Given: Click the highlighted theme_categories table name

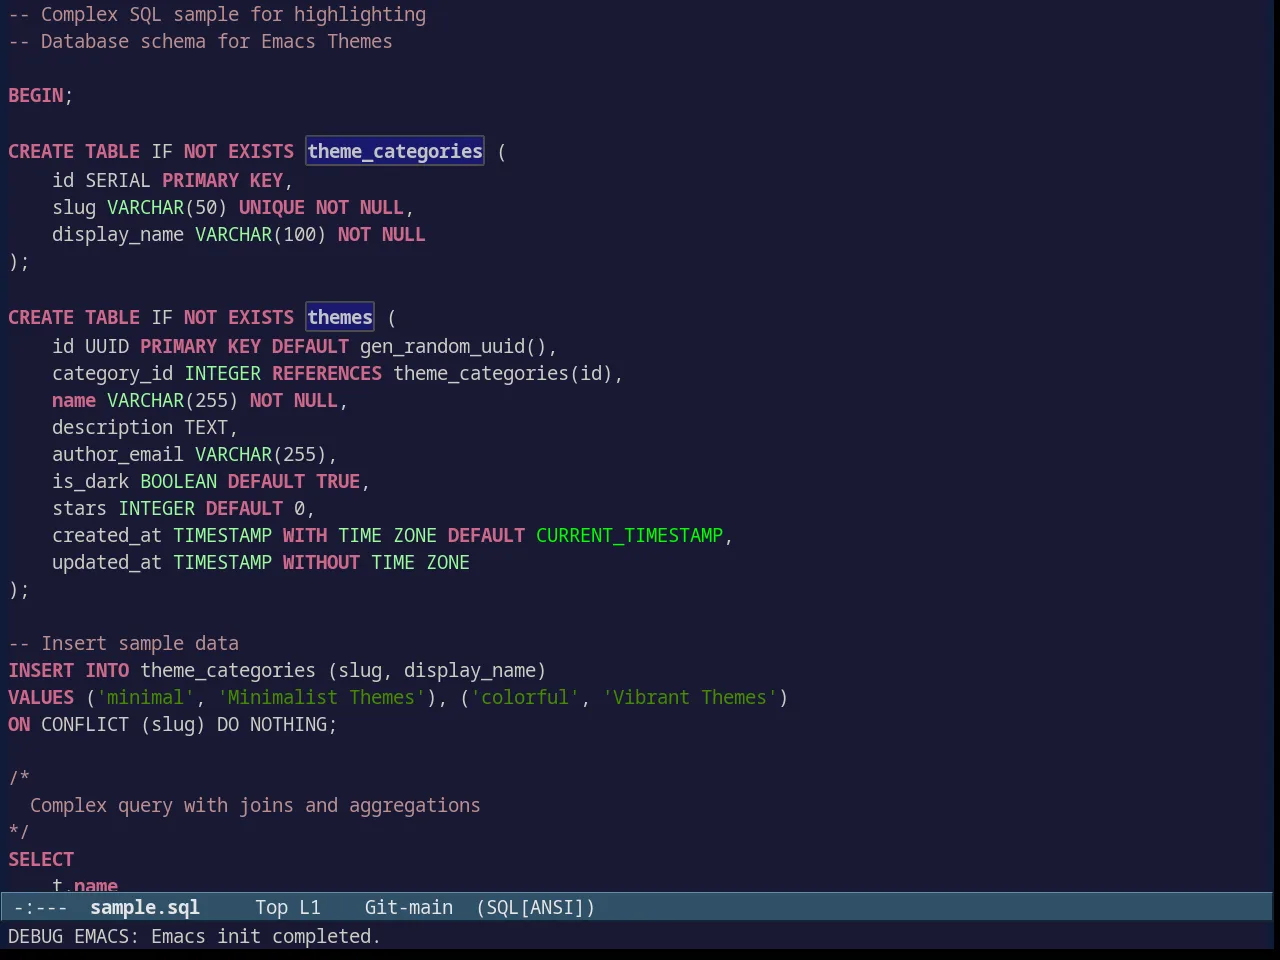Looking at the screenshot, I should point(395,151).
